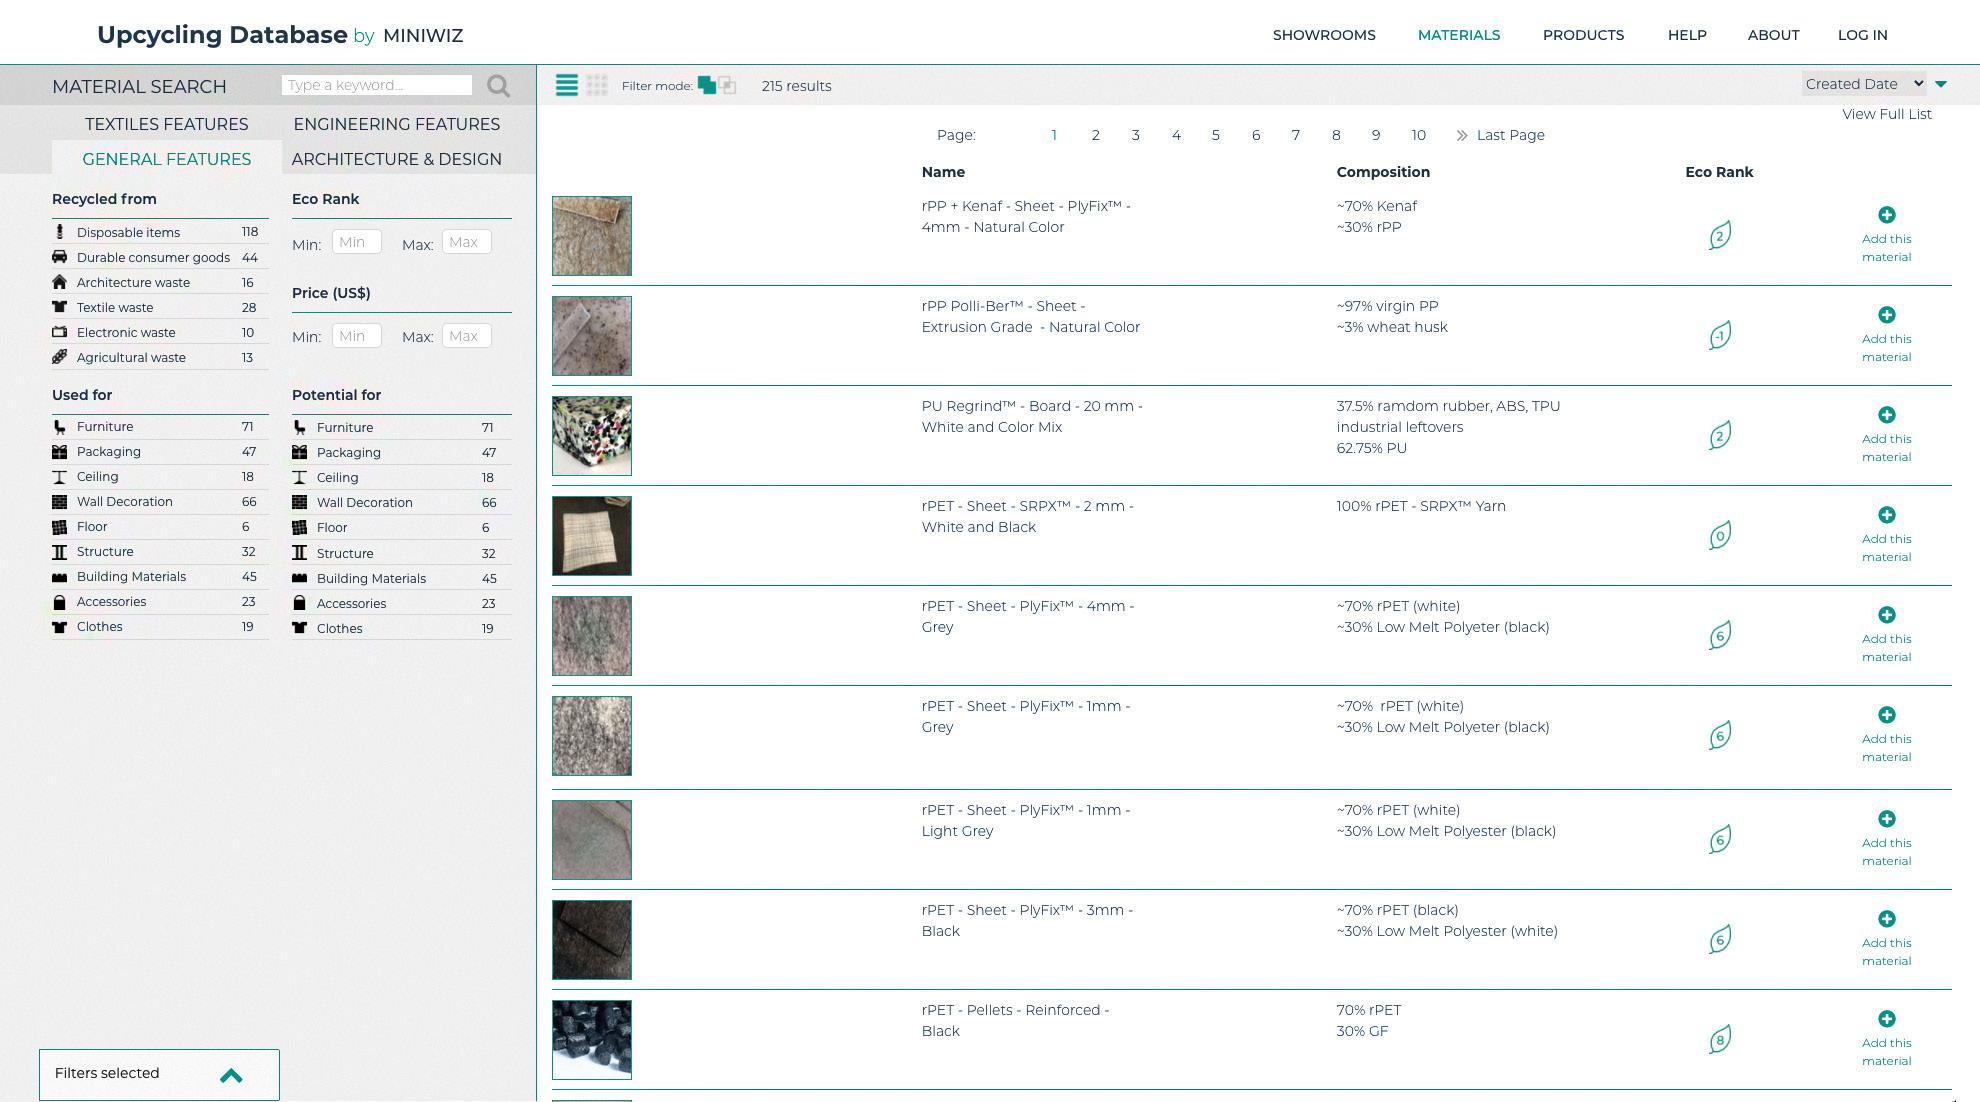Click the View Full List link
The width and height of the screenshot is (1980, 1102).
(x=1886, y=114)
